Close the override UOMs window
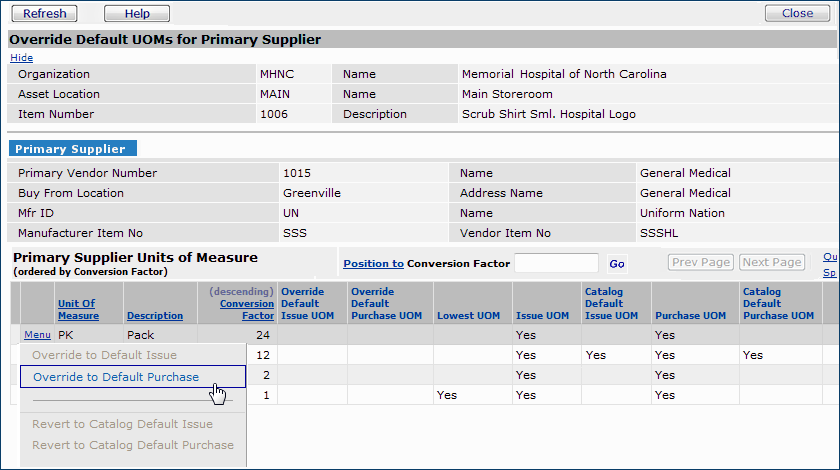This screenshot has width=840, height=470. coord(797,13)
